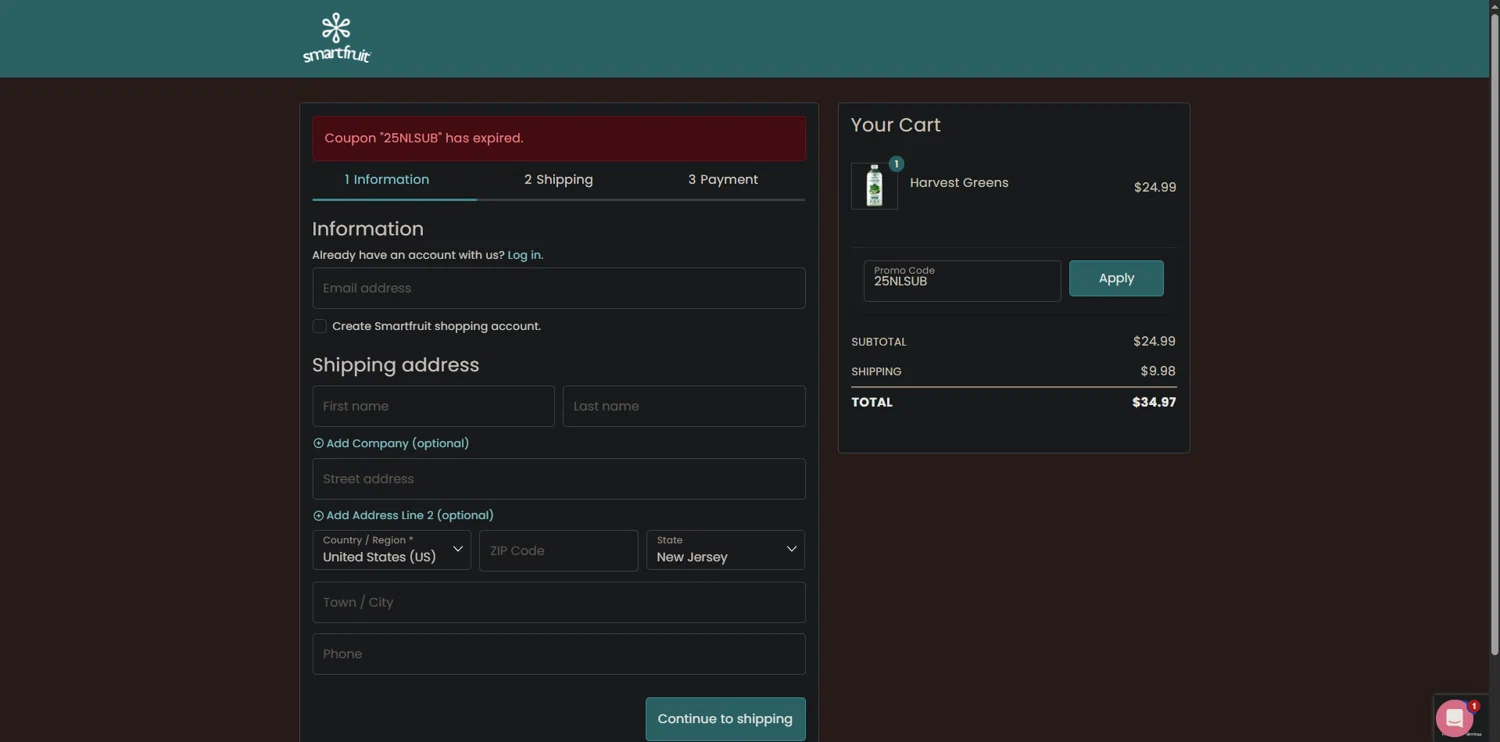Click the ZIP Code field

(x=558, y=551)
